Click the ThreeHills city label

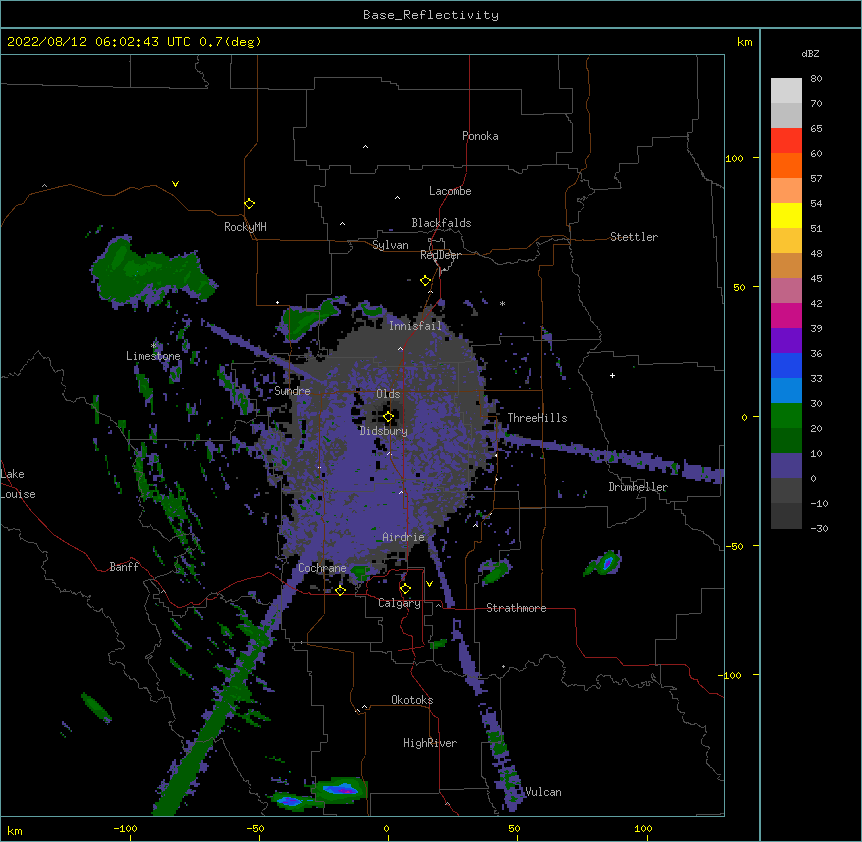click(x=537, y=418)
